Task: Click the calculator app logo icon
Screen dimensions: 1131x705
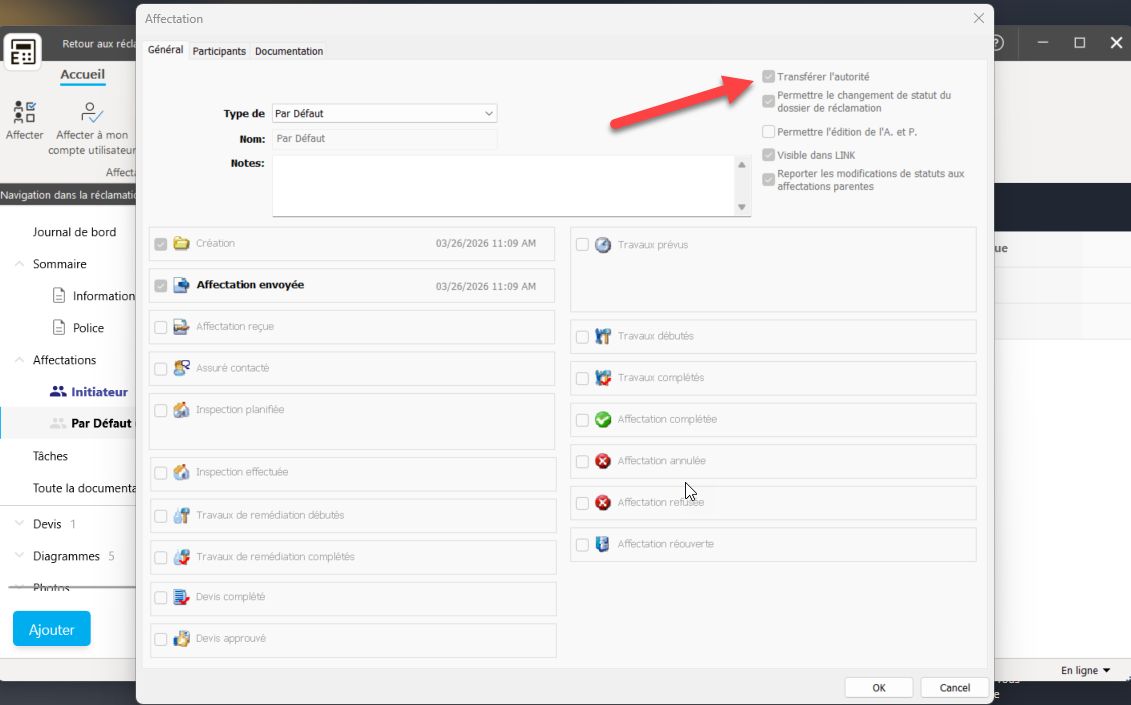Action: pyautogui.click(x=22, y=52)
